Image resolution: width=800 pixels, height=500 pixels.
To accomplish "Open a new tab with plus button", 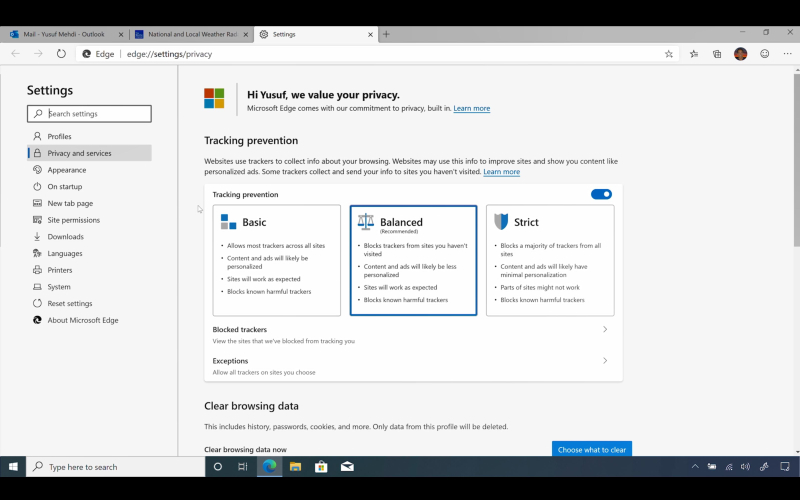I will pyautogui.click(x=386, y=34).
